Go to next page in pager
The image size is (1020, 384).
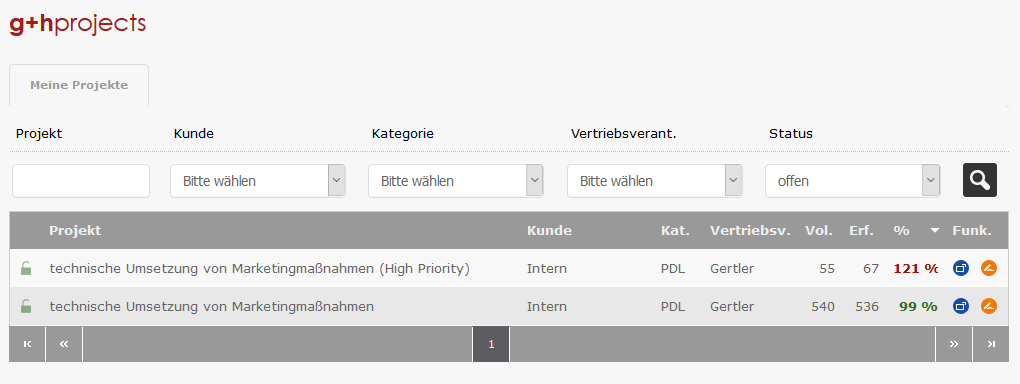tap(954, 344)
